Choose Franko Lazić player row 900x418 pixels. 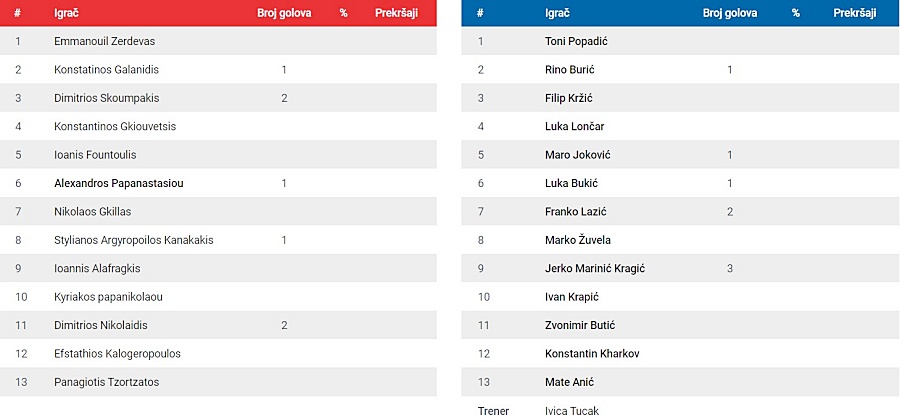click(x=680, y=211)
